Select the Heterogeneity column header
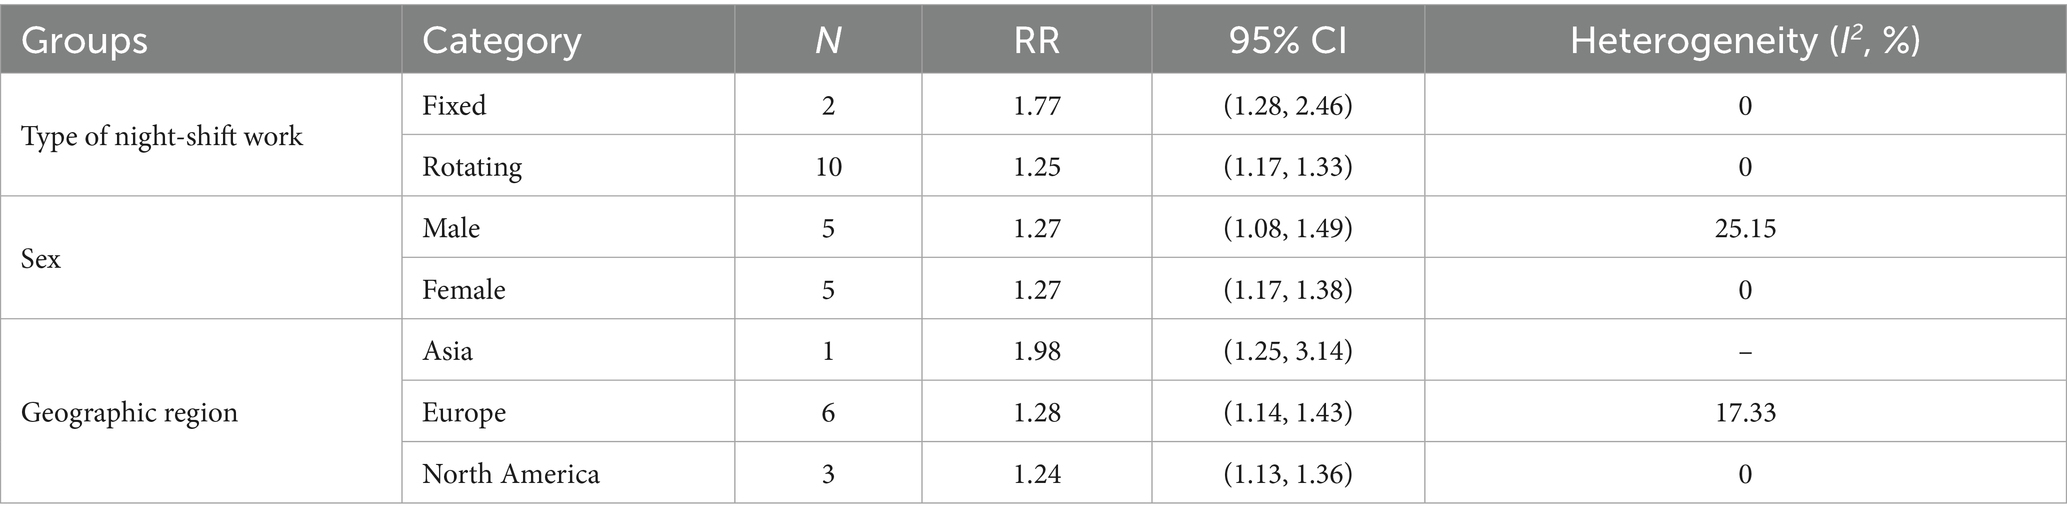The width and height of the screenshot is (2067, 521). click(1744, 41)
